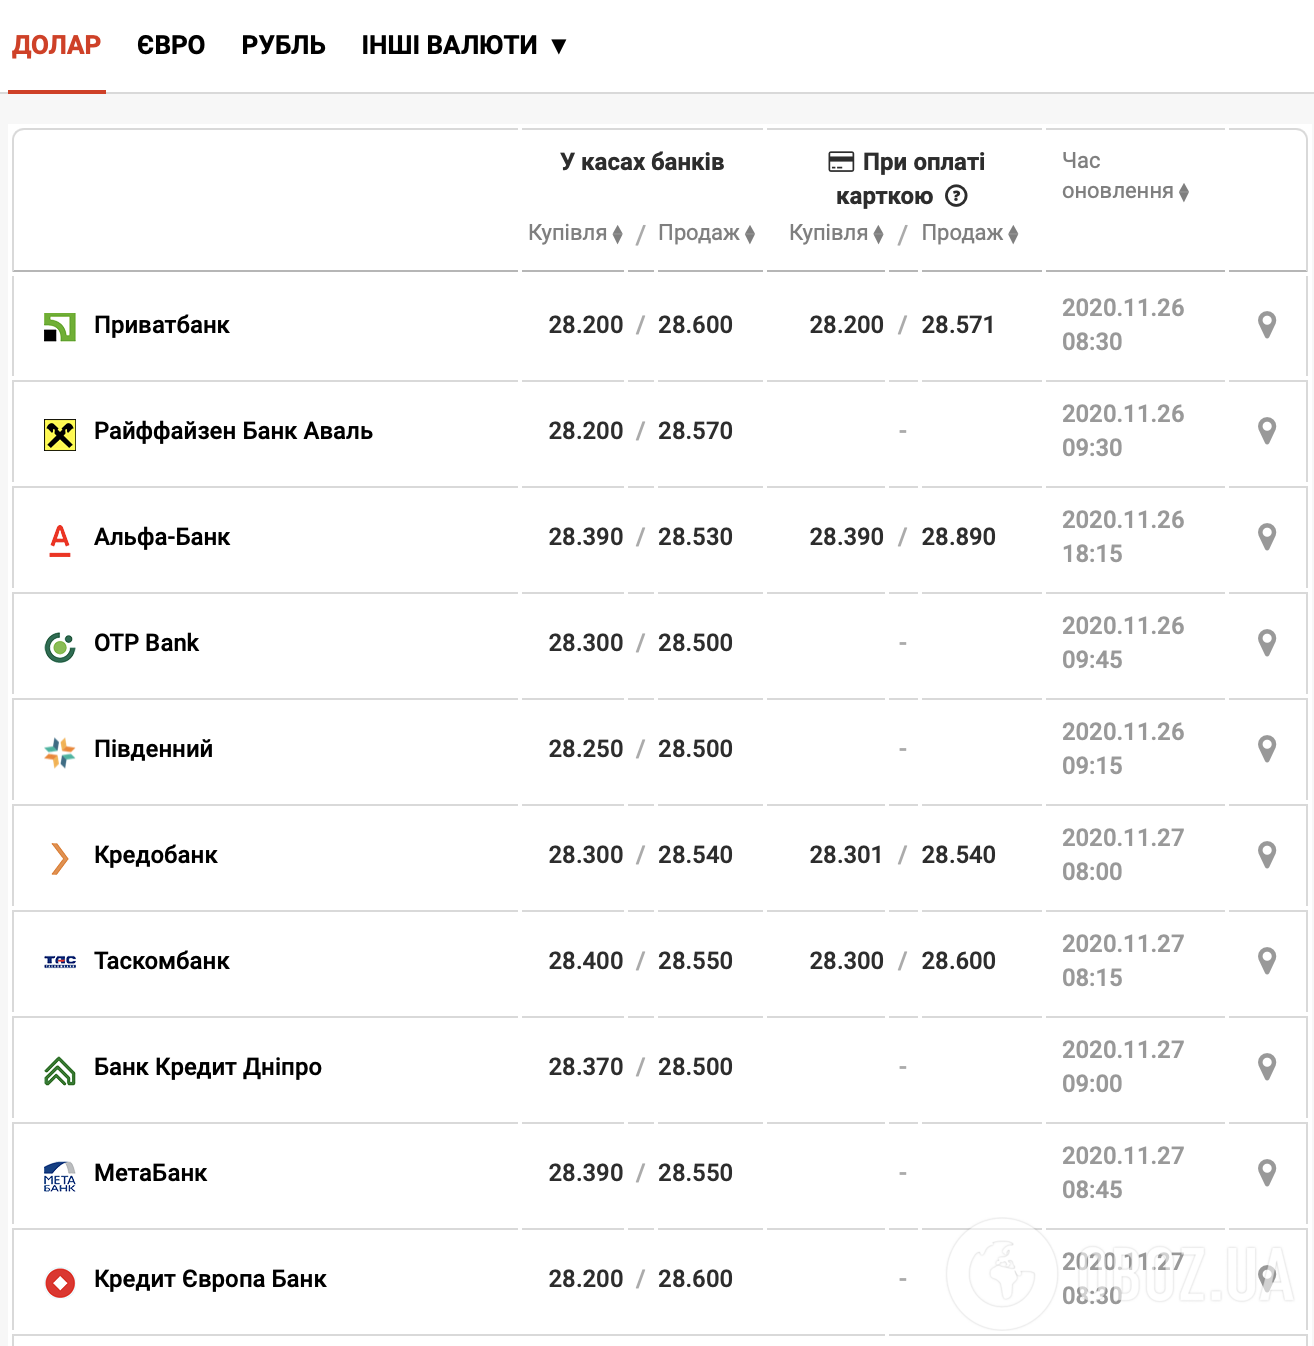Switch to the ЄВРО tab
Screen dimensions: 1314x1346
pos(171,45)
